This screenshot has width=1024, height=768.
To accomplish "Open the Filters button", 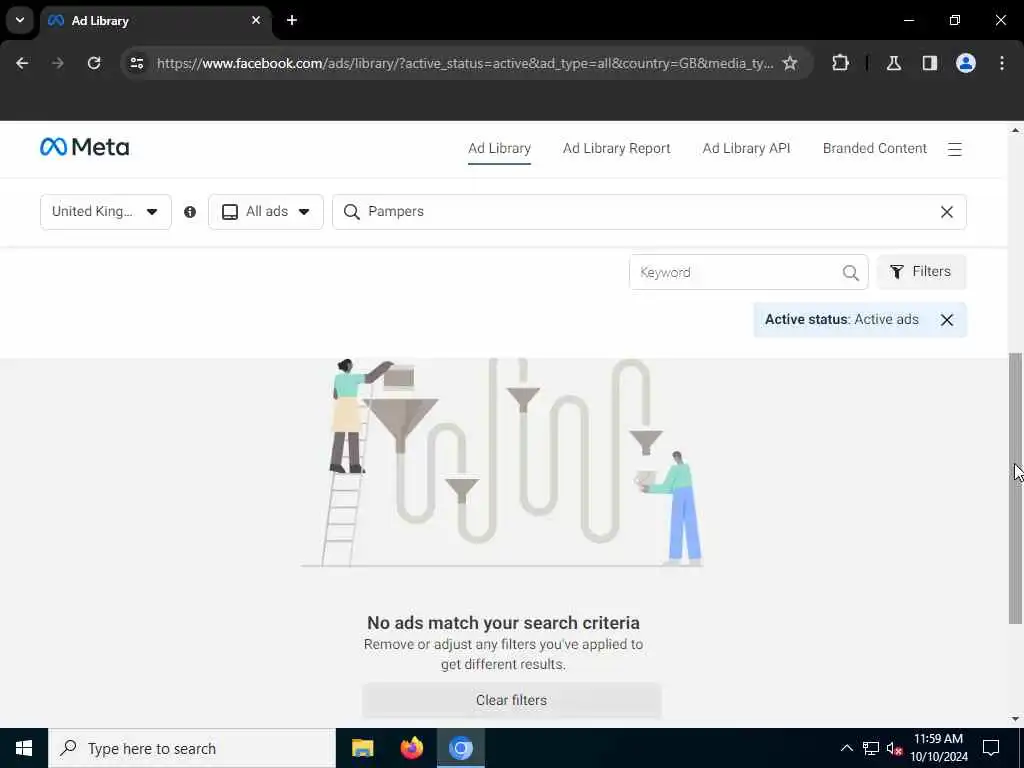I will 921,272.
